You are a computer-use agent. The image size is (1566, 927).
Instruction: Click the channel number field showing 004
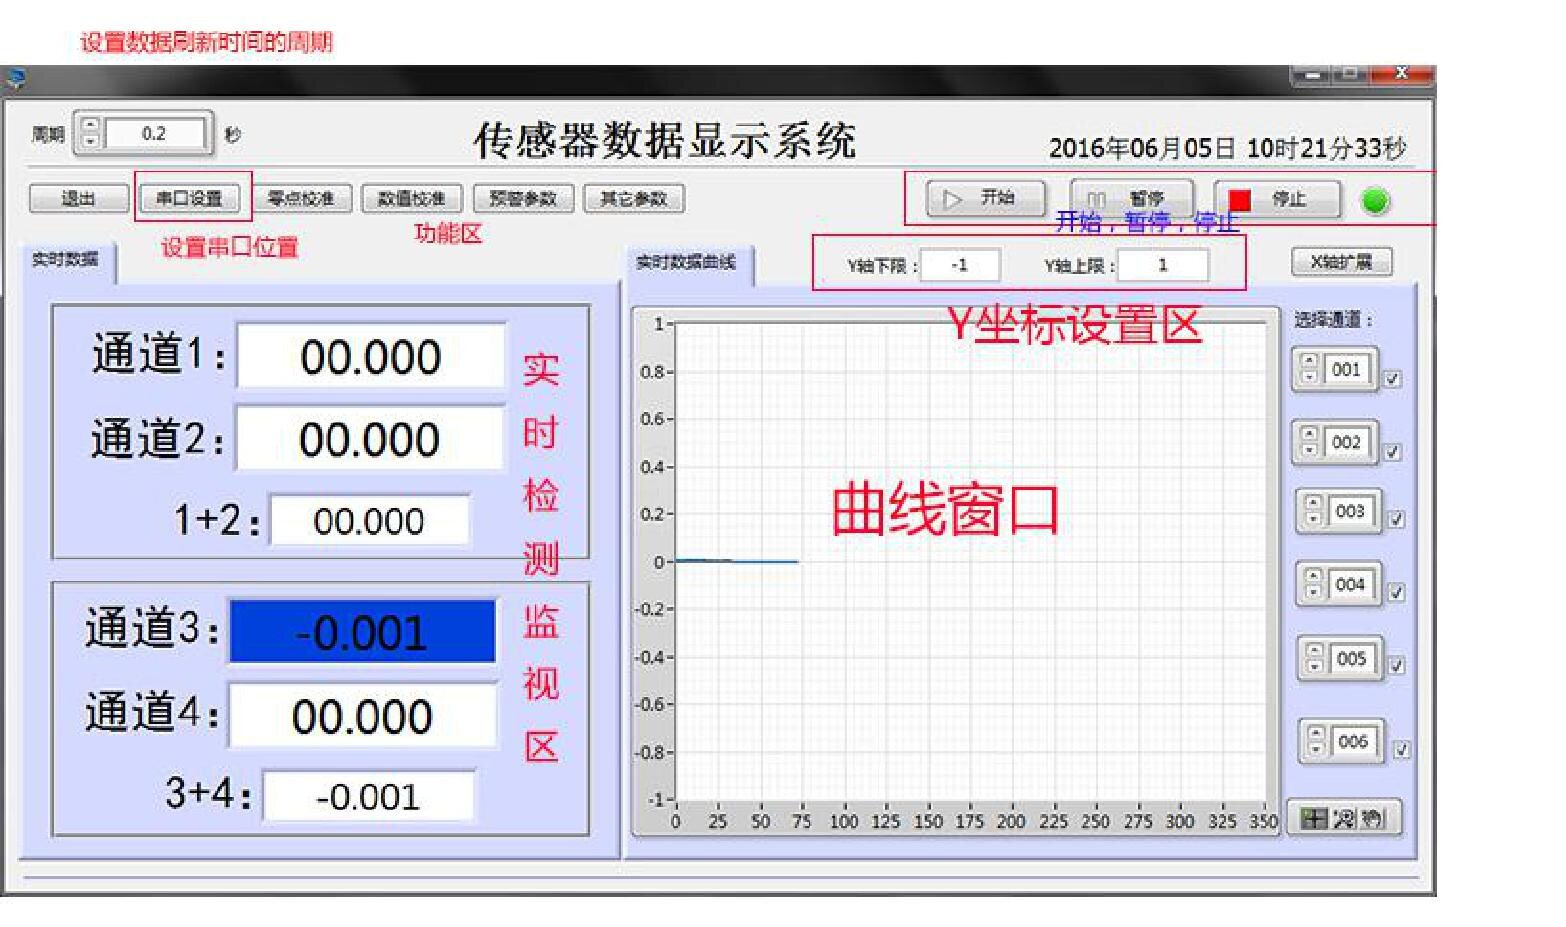tap(1351, 584)
